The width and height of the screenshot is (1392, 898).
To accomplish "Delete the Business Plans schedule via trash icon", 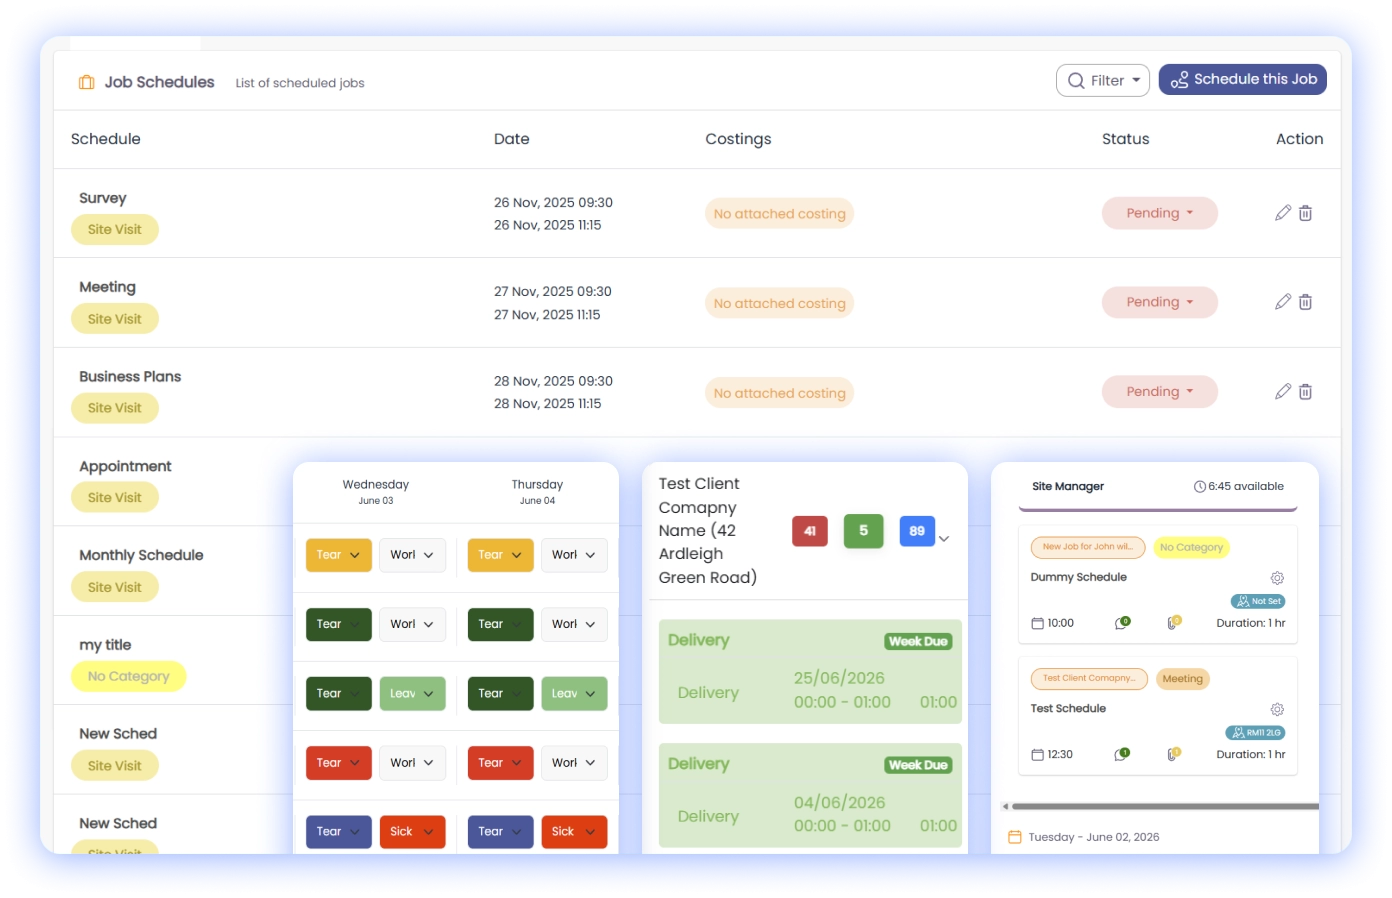I will pos(1305,392).
